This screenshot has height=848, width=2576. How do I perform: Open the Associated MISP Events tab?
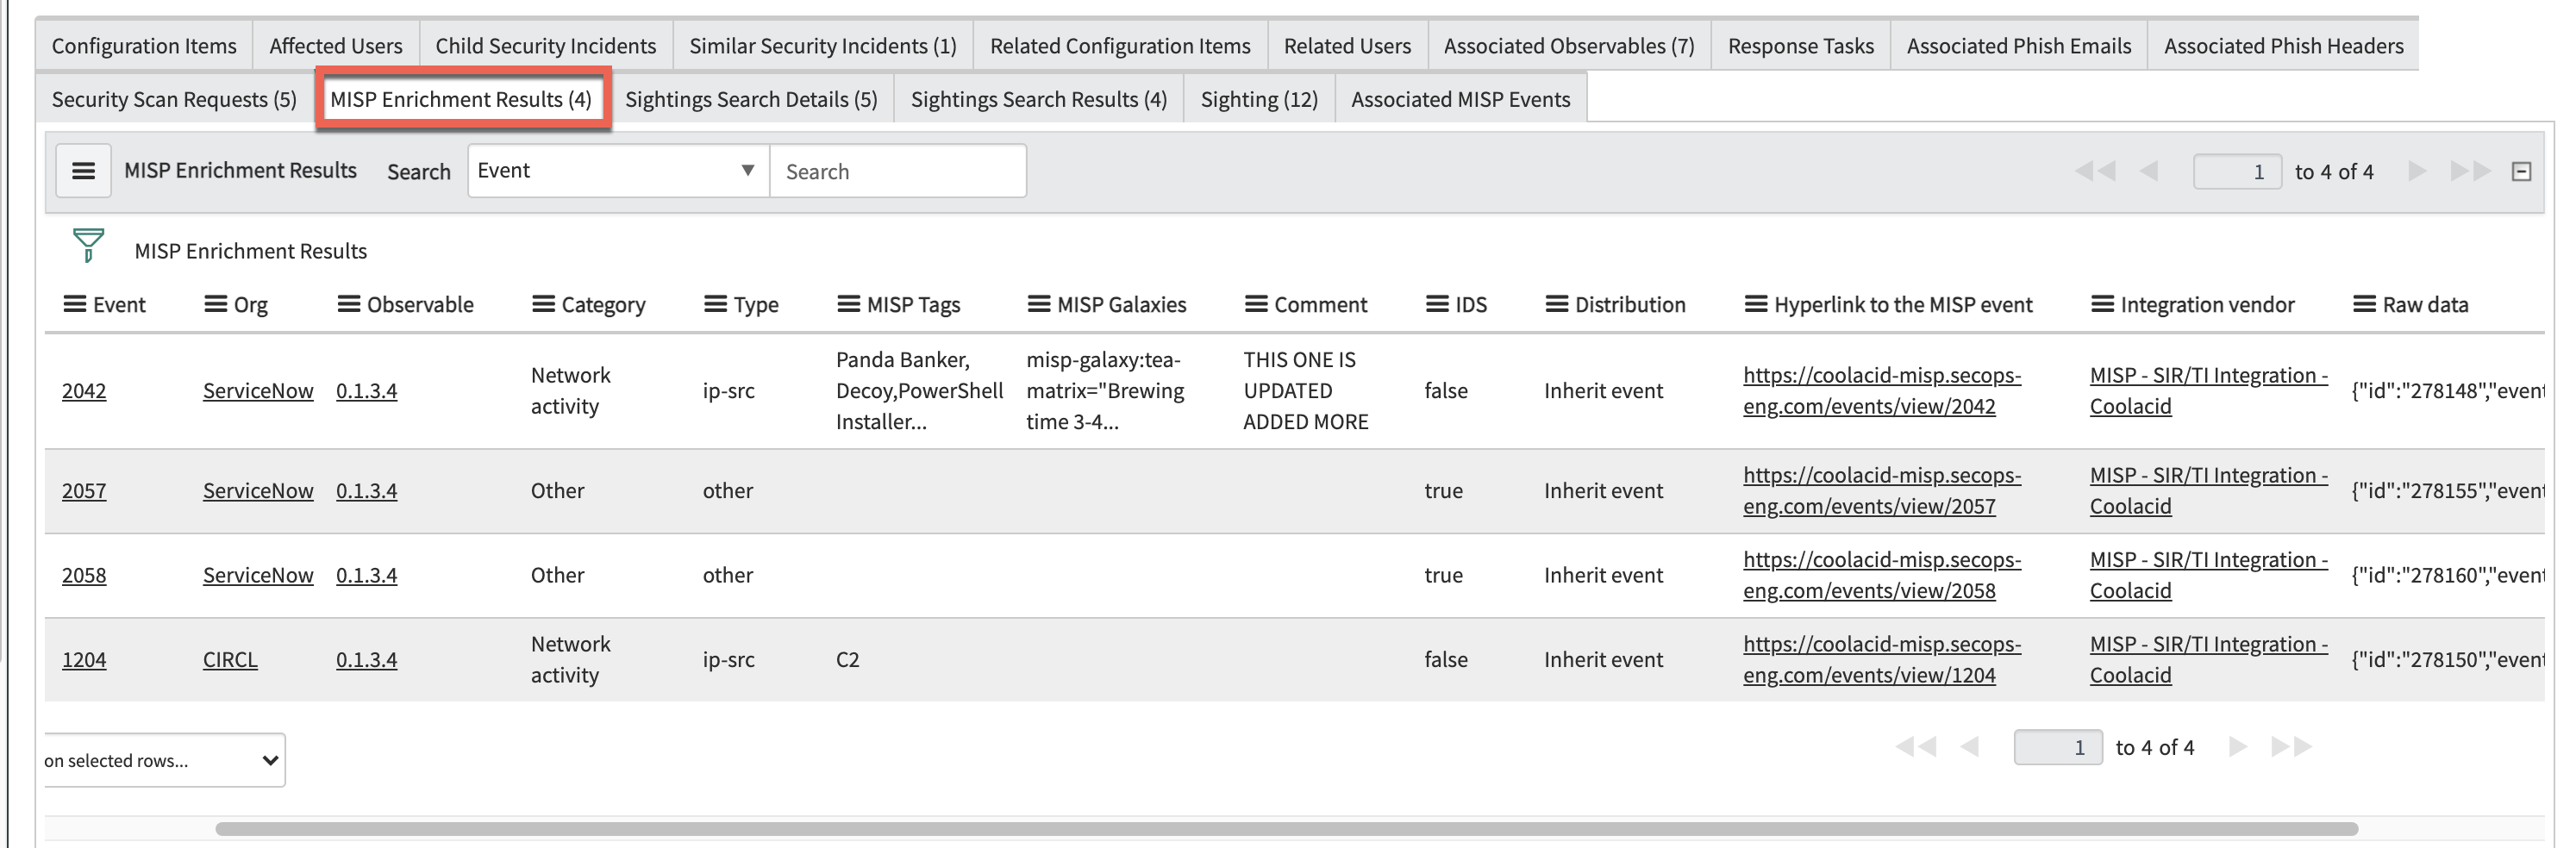[1461, 99]
